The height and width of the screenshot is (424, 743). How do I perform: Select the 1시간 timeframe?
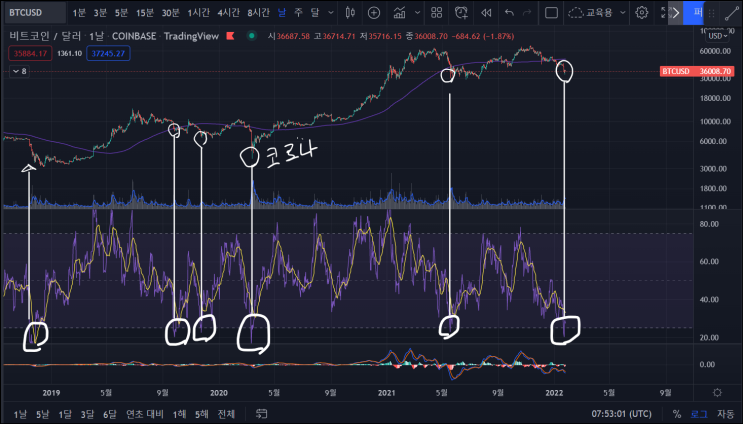[199, 13]
